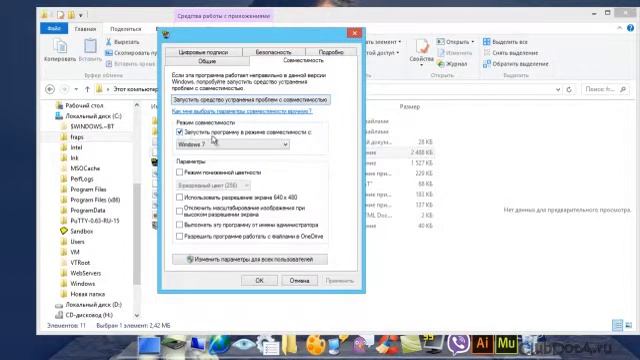Click the Copy icon in Explorer ribbon
This screenshot has width=640, height=360.
pos(60,47)
